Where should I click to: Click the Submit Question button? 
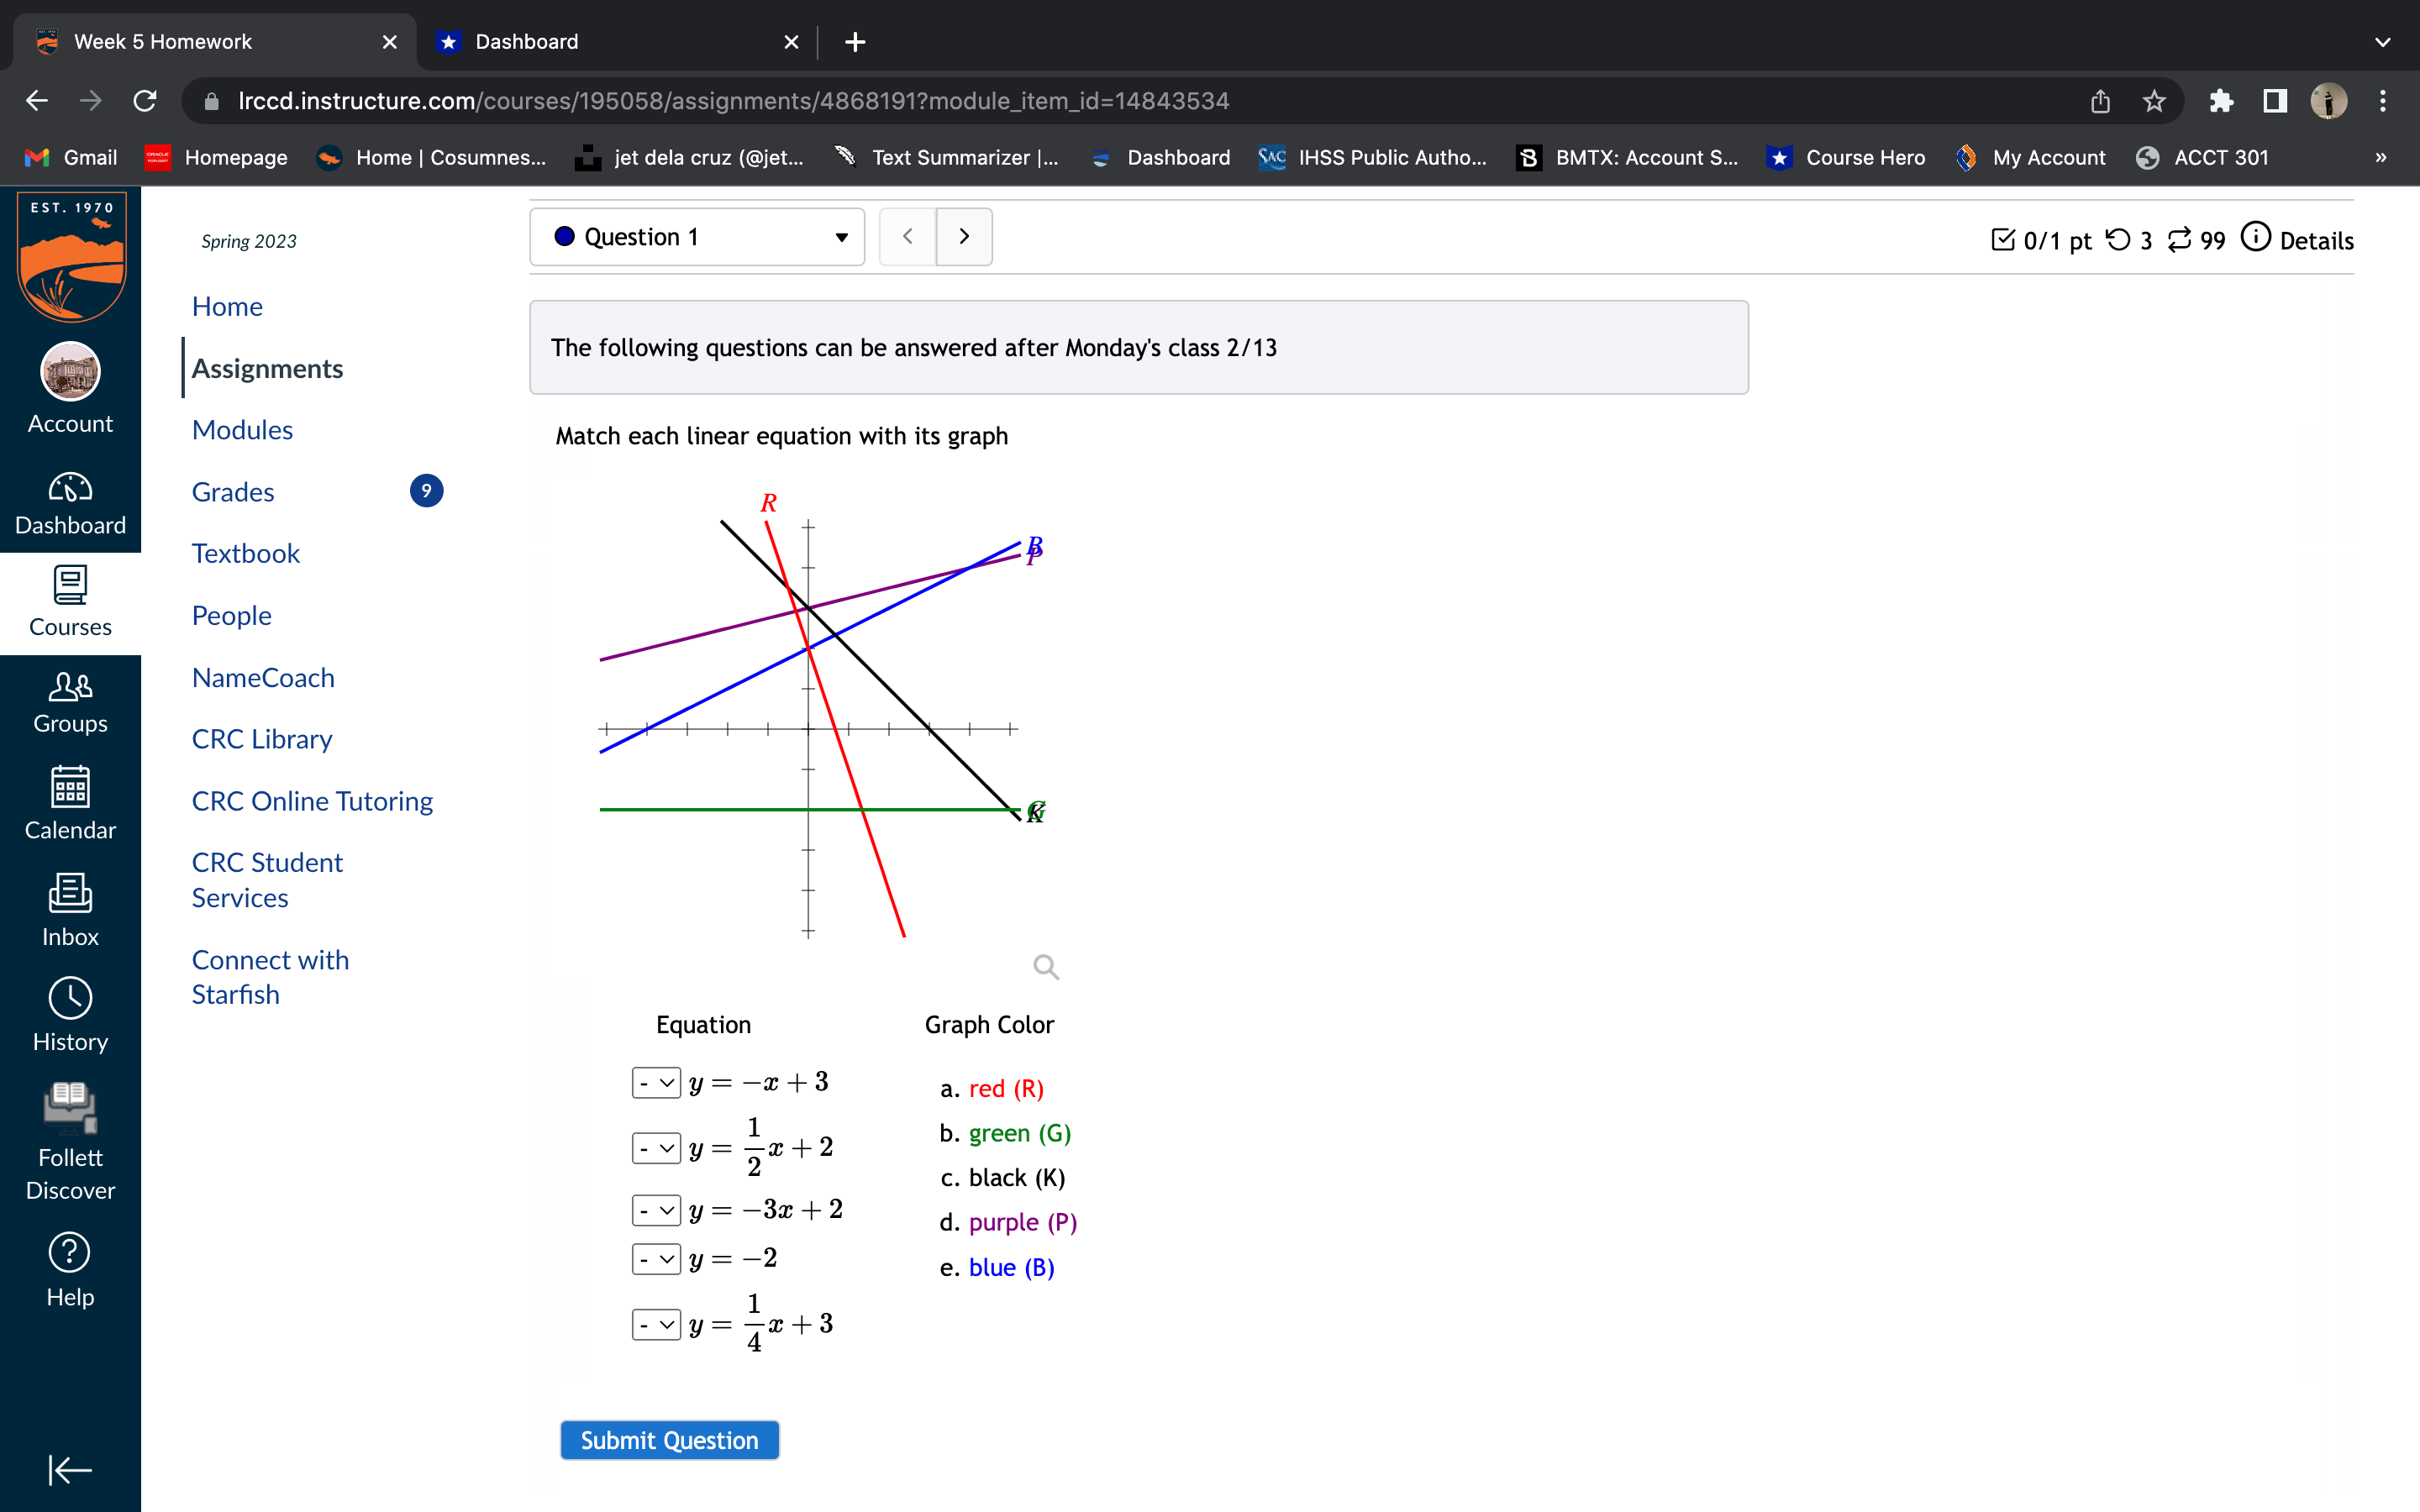point(669,1439)
